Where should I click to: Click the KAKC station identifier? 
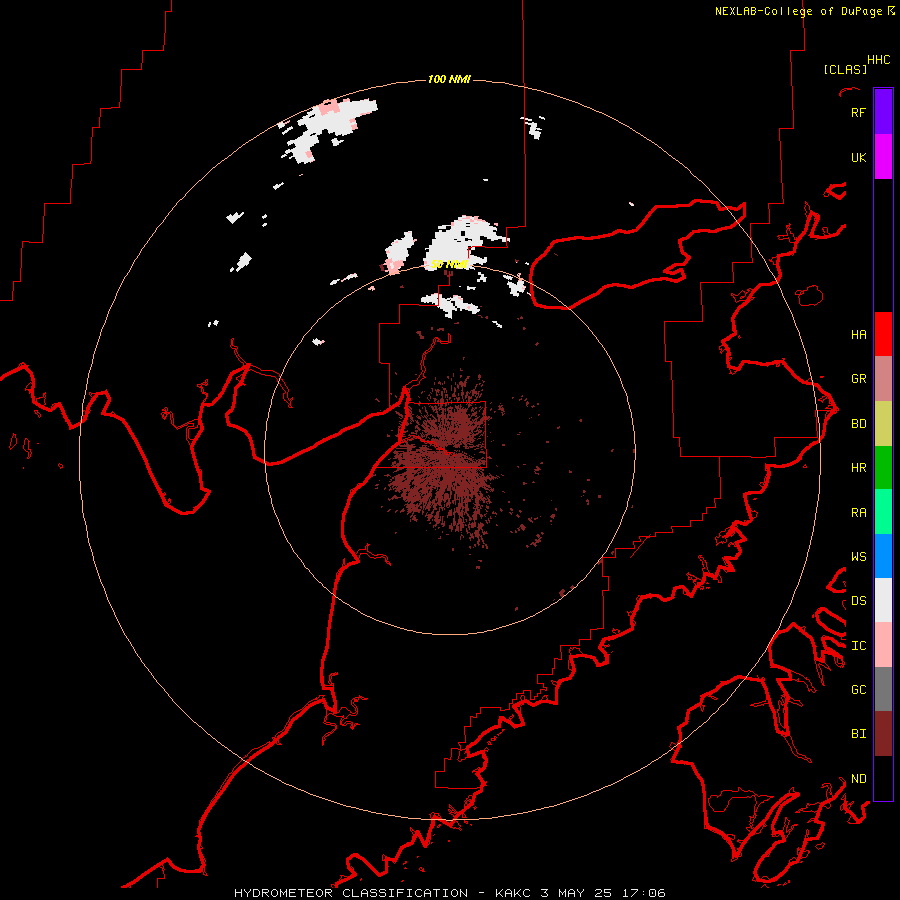click(x=513, y=893)
